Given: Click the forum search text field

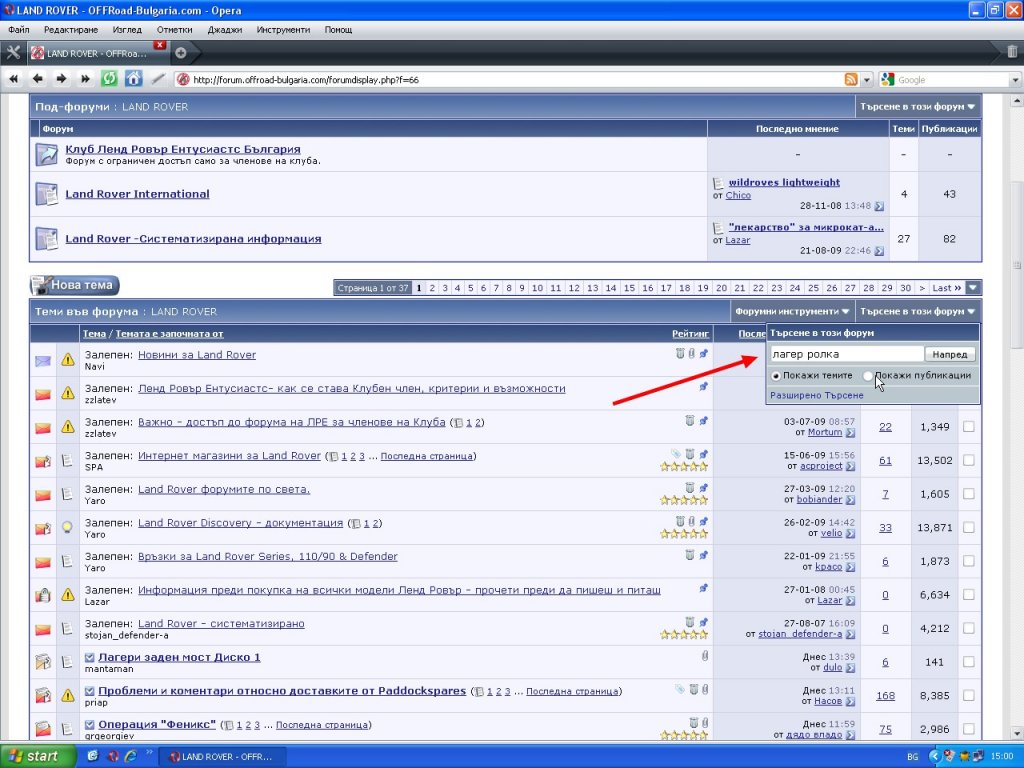Looking at the screenshot, I should 845,354.
